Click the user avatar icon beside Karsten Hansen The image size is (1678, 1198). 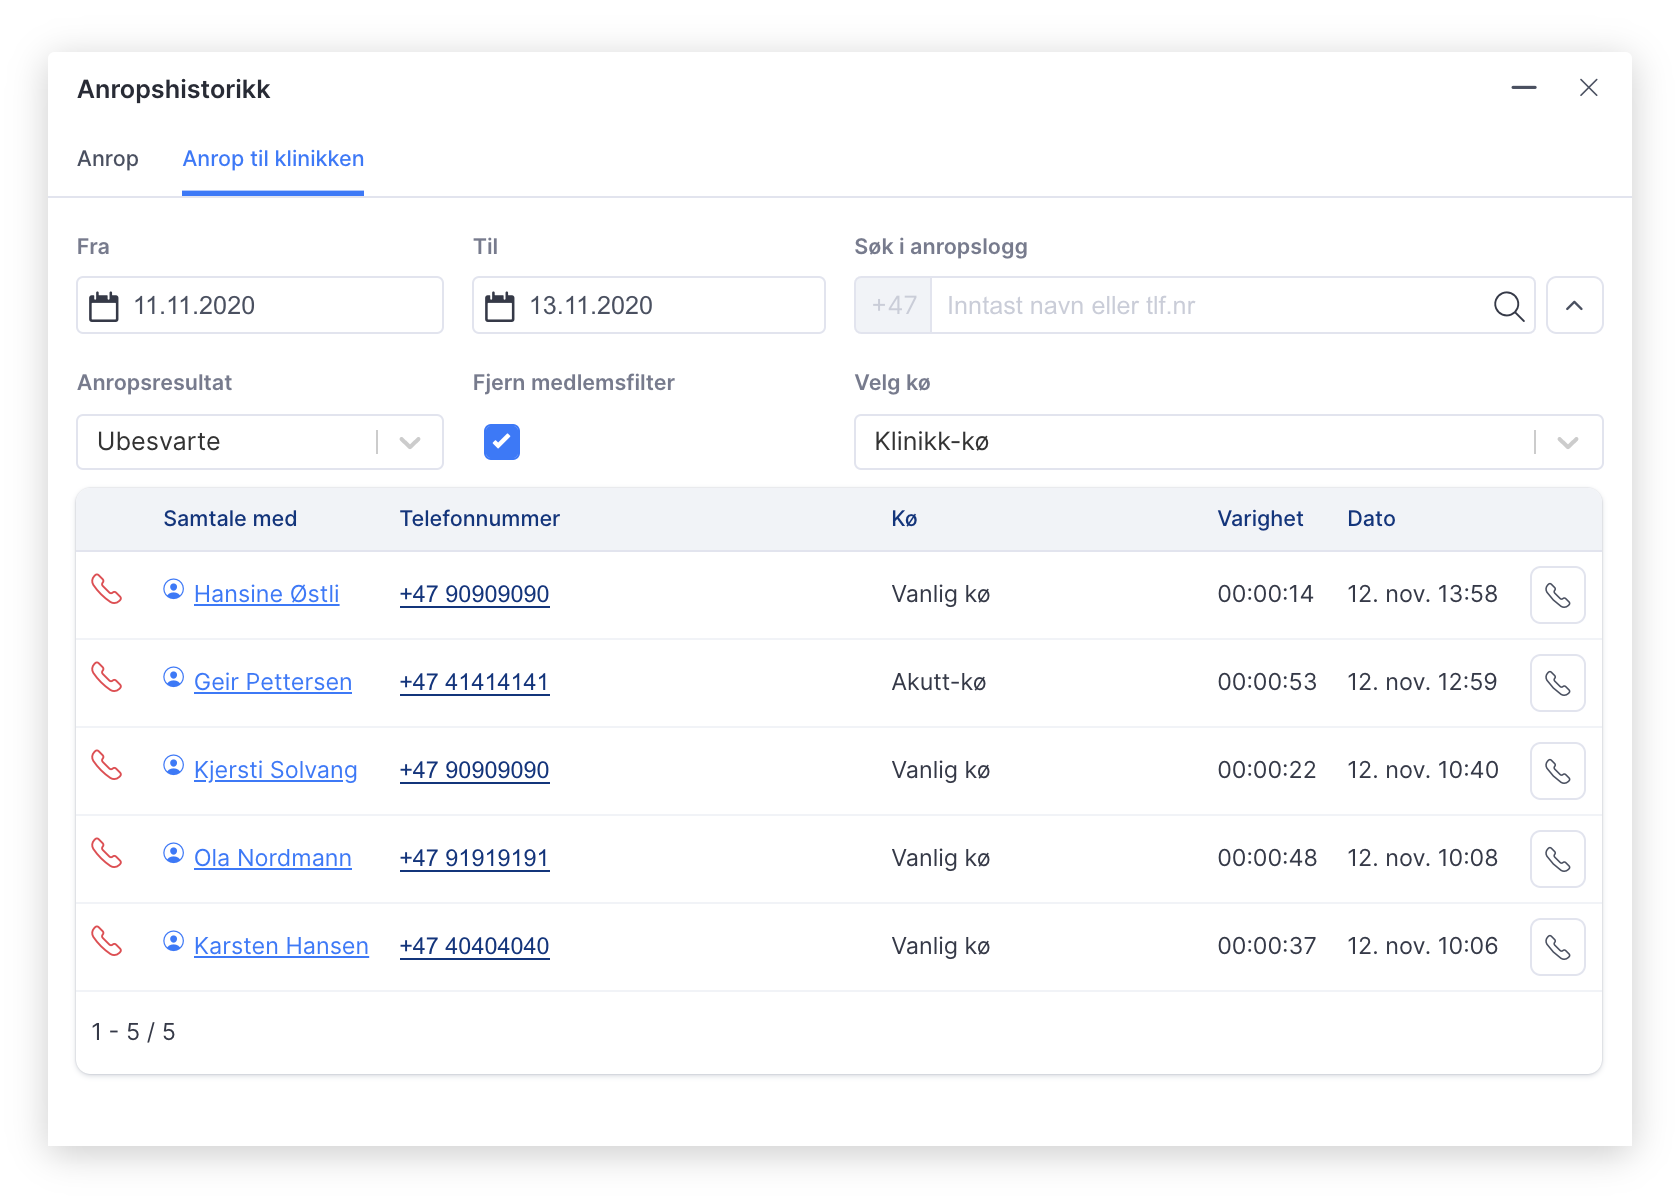click(174, 942)
